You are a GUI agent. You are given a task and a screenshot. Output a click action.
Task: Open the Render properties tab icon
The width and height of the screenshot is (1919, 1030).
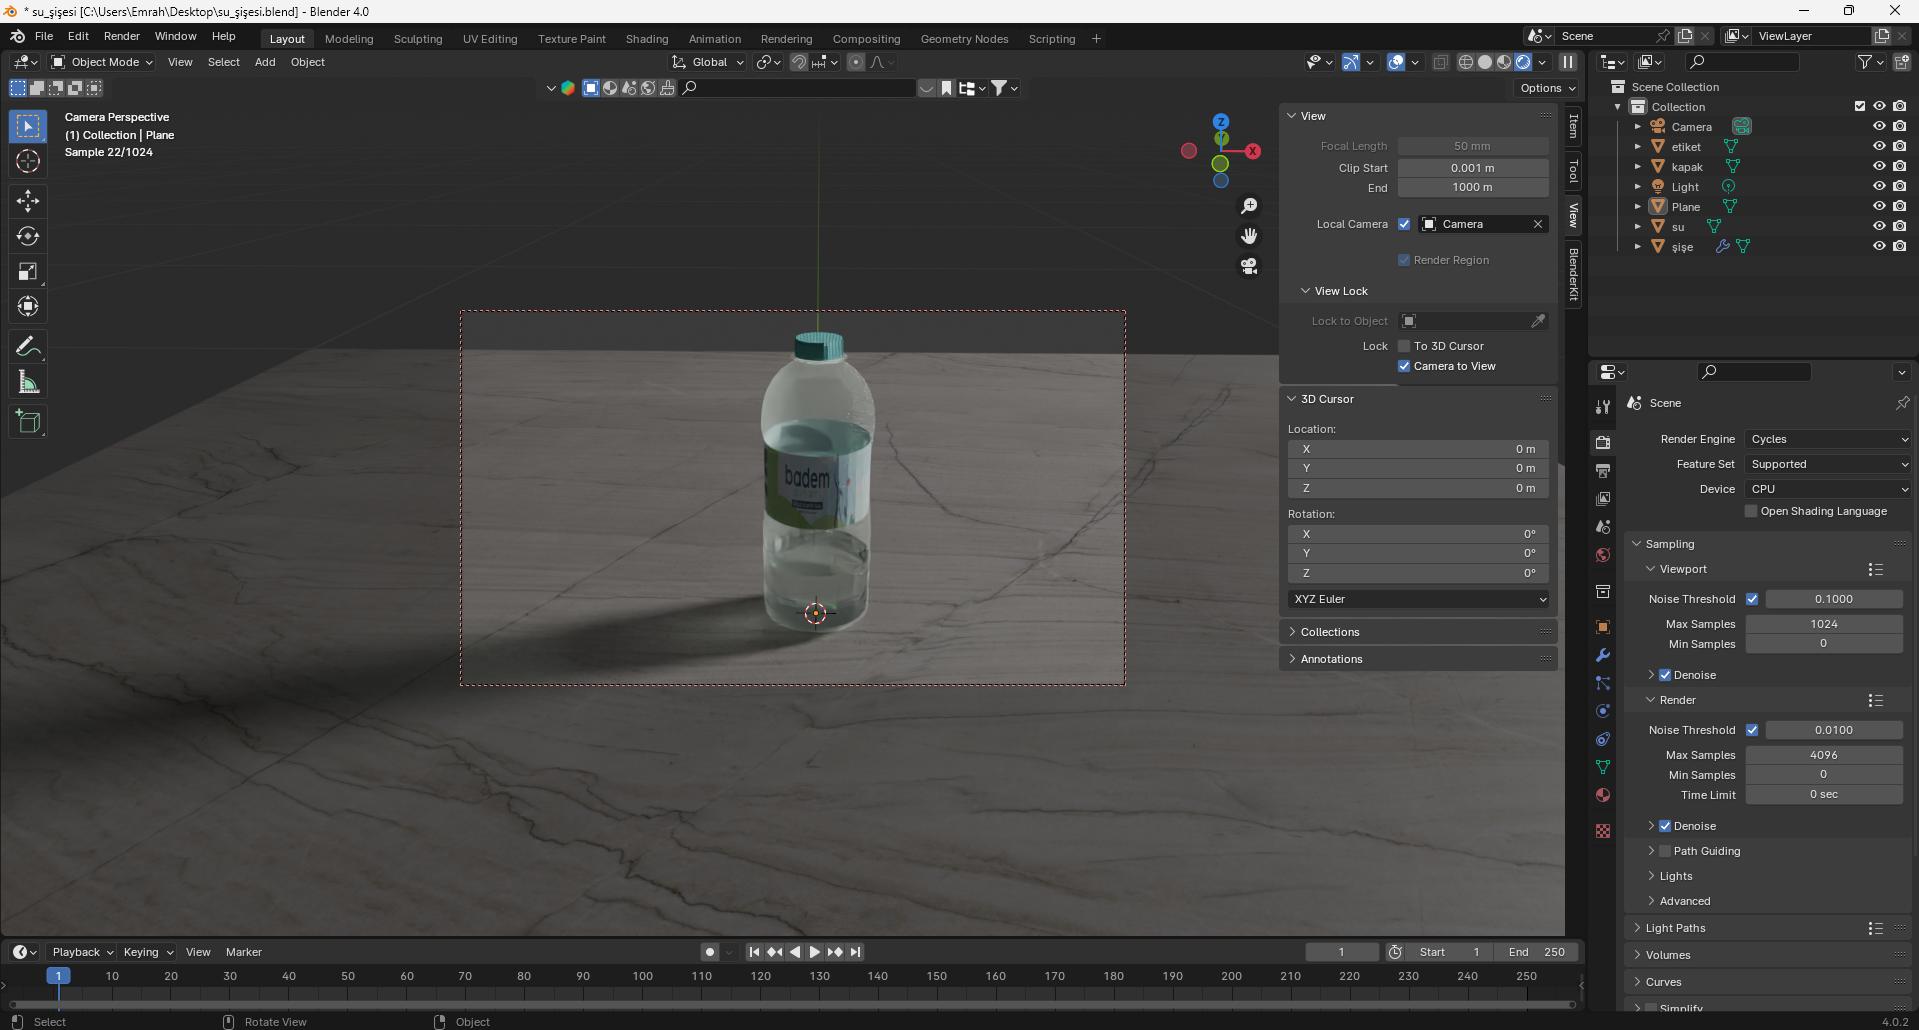click(x=1603, y=442)
